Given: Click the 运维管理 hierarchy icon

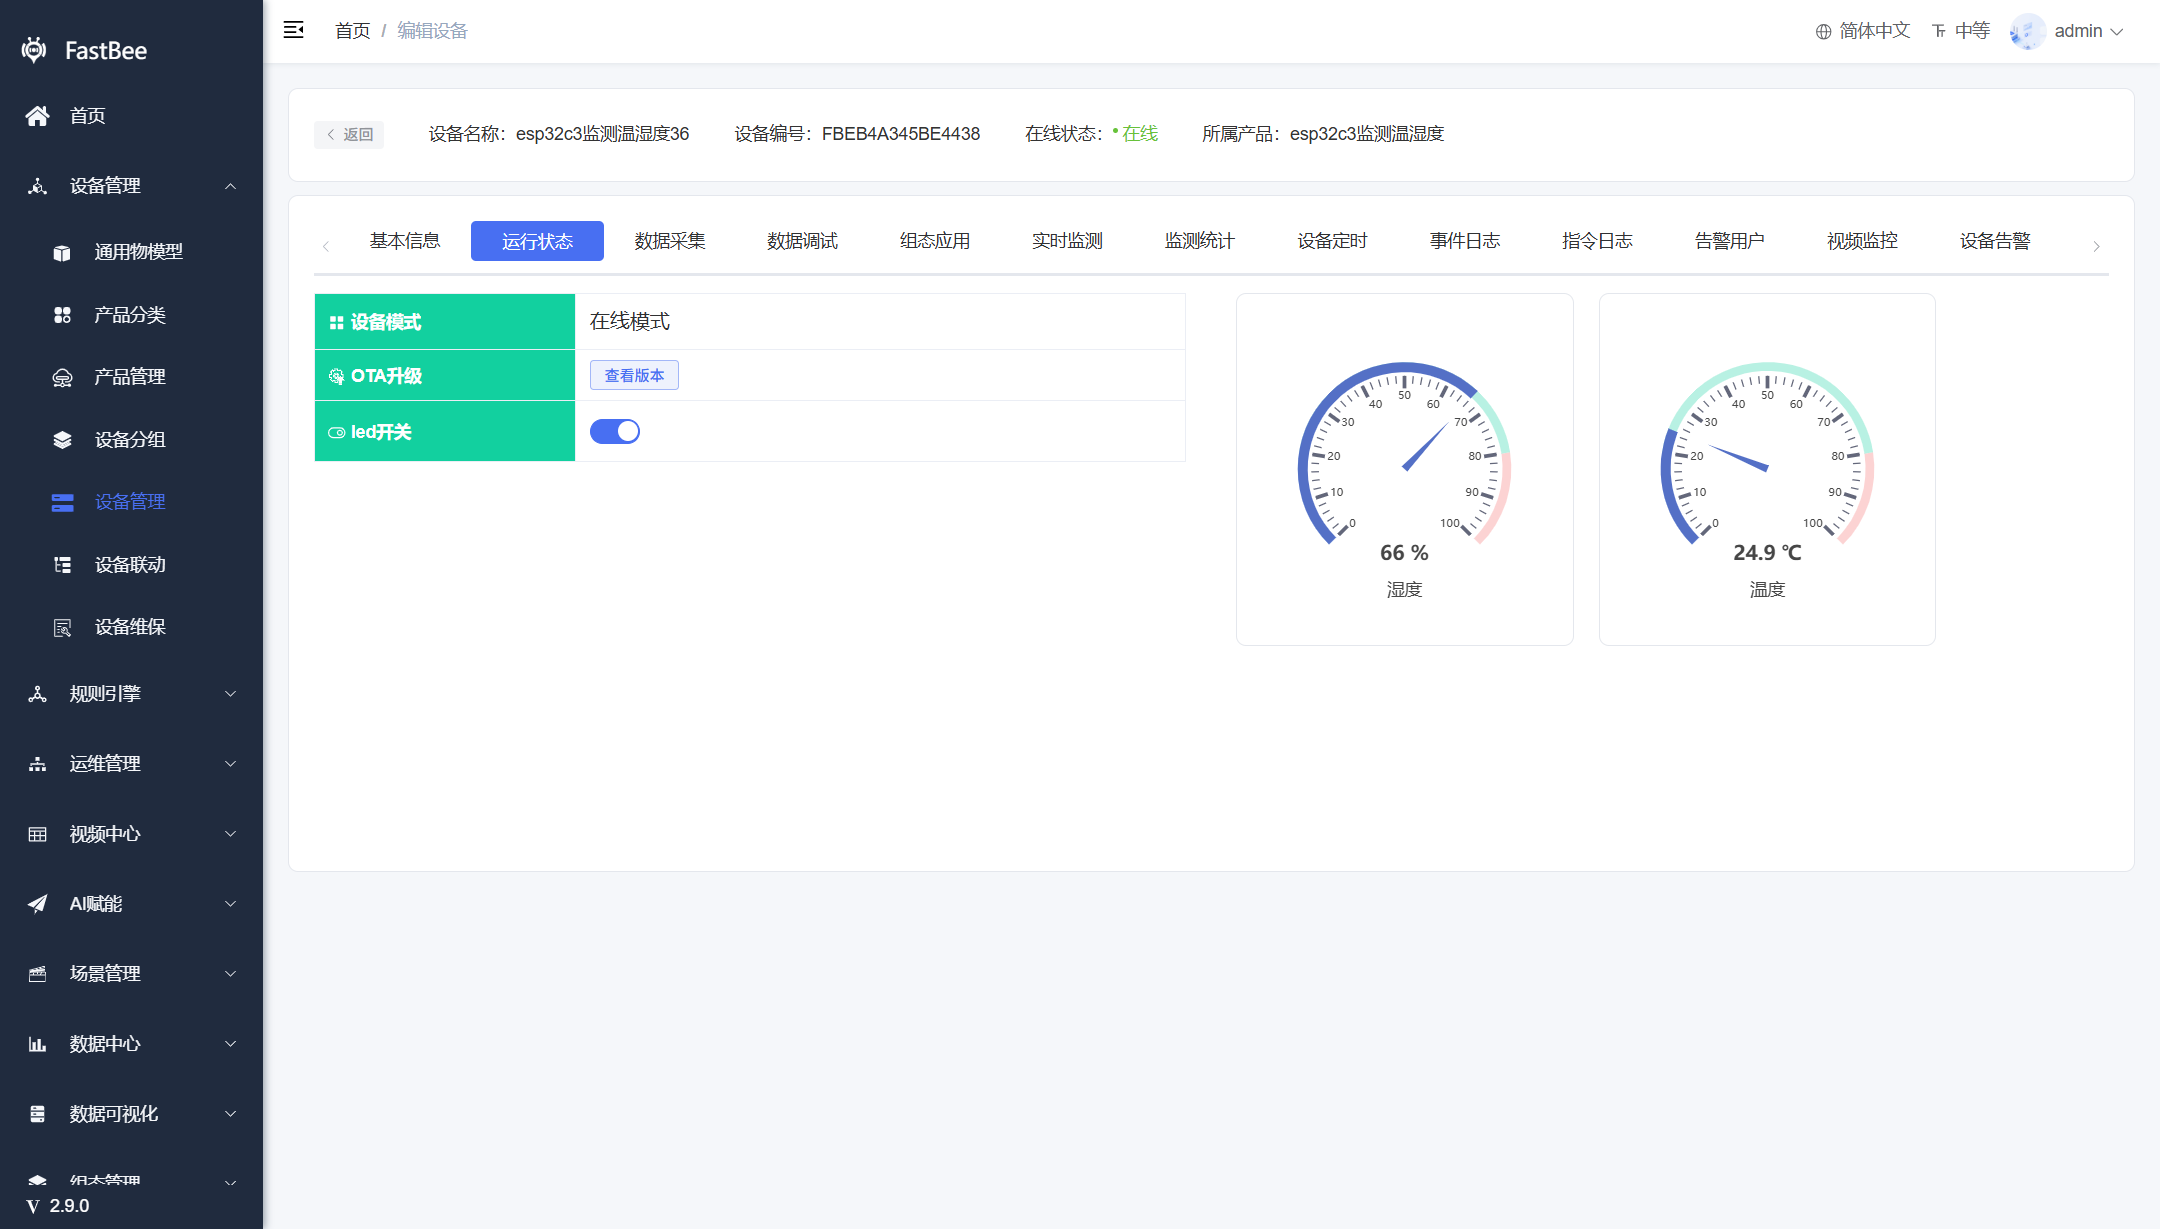Looking at the screenshot, I should (x=37, y=764).
